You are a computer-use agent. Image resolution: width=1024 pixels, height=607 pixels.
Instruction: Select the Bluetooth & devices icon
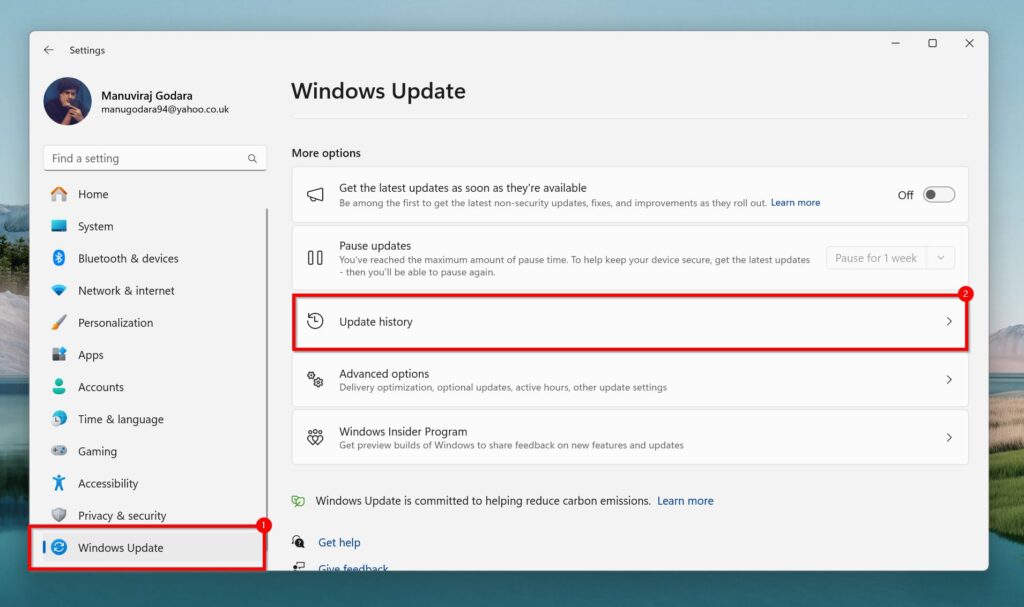click(59, 258)
